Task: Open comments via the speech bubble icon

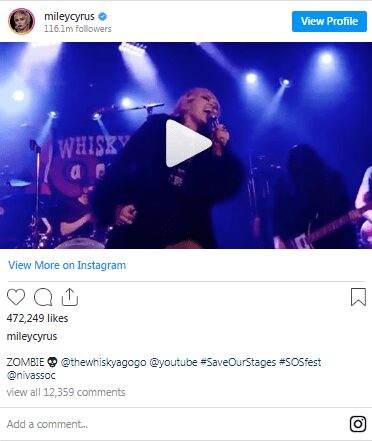Action: tap(43, 297)
